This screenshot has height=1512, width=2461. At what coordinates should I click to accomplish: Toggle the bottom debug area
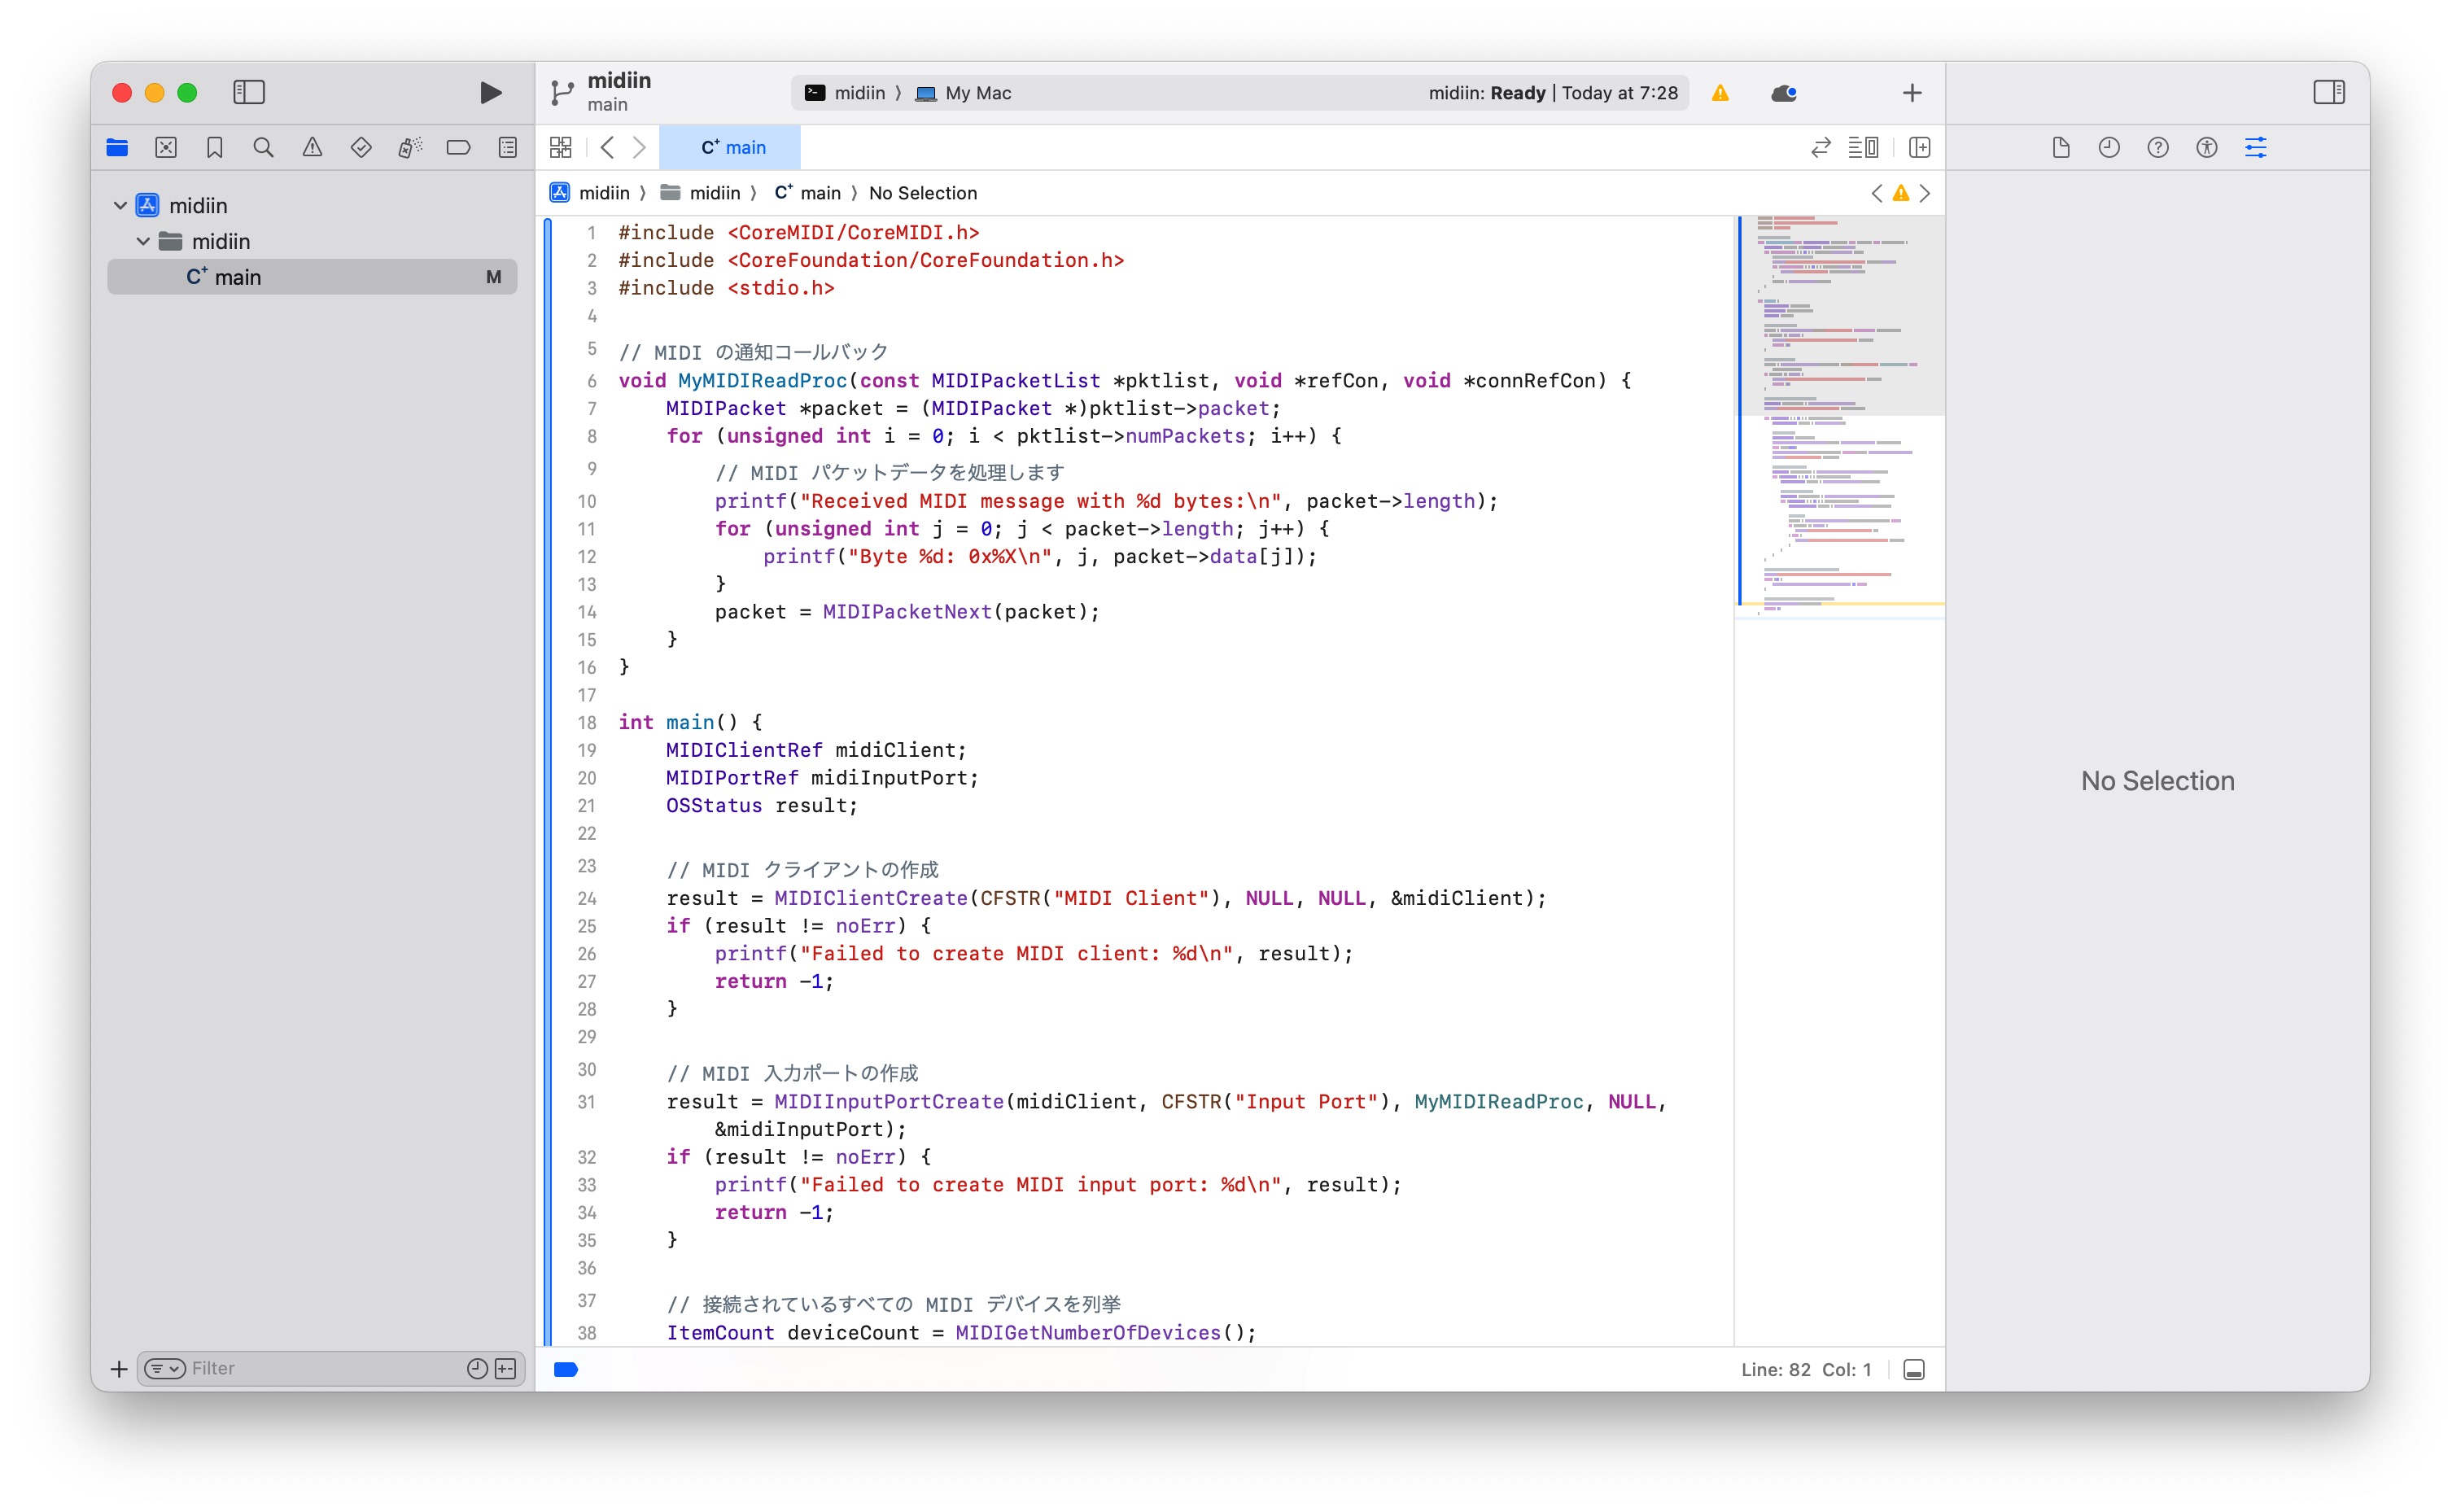(x=1913, y=1369)
